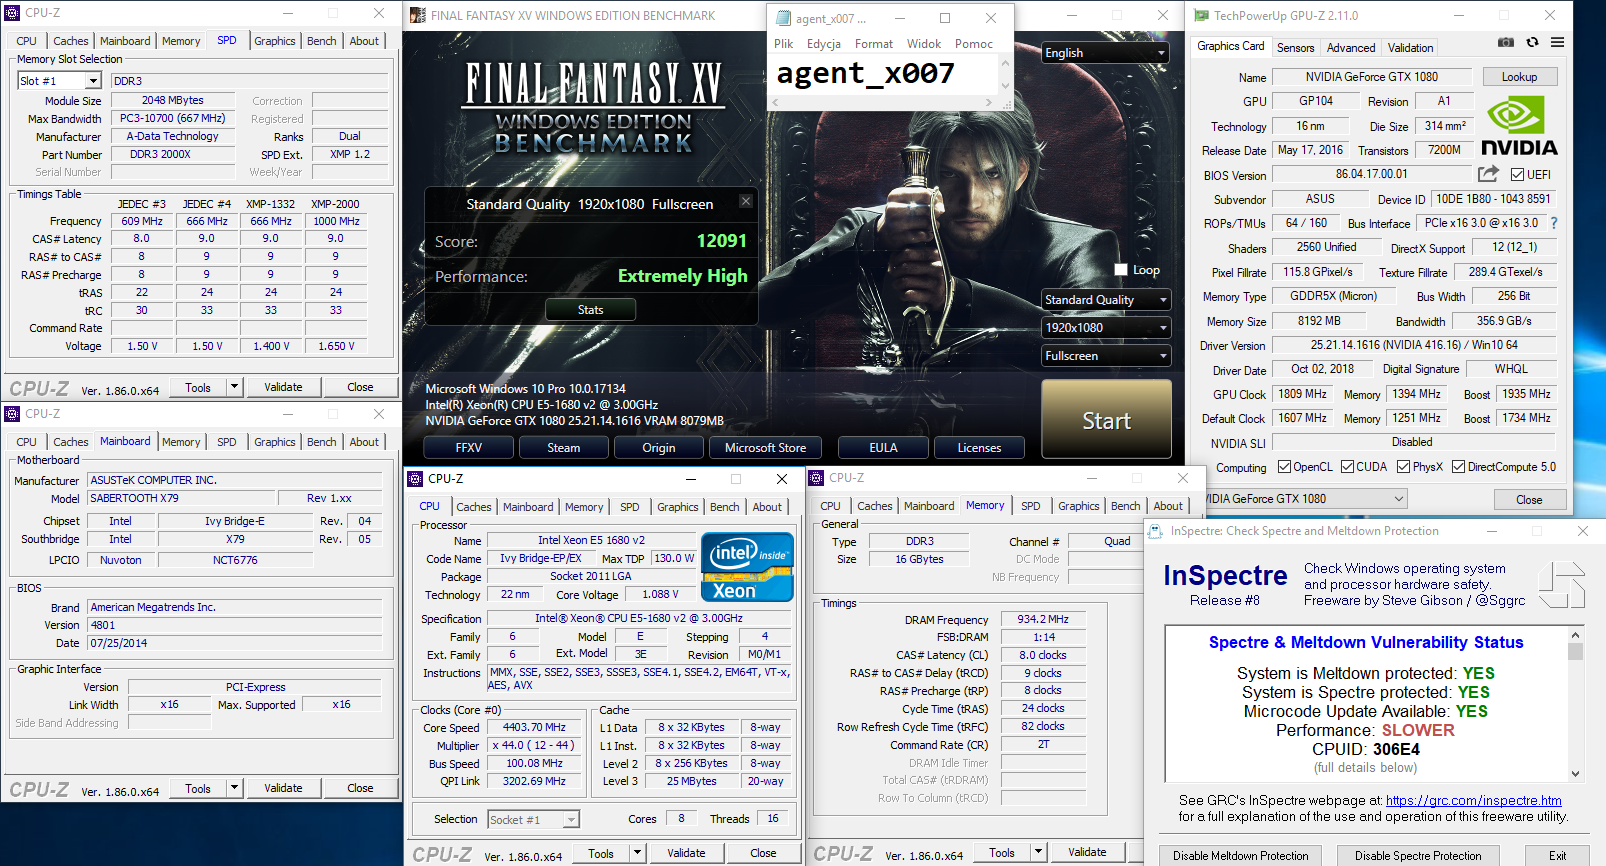The height and width of the screenshot is (866, 1606).
Task: Click the CPU-Z icon in the Memory window title bar
Action: (816, 478)
